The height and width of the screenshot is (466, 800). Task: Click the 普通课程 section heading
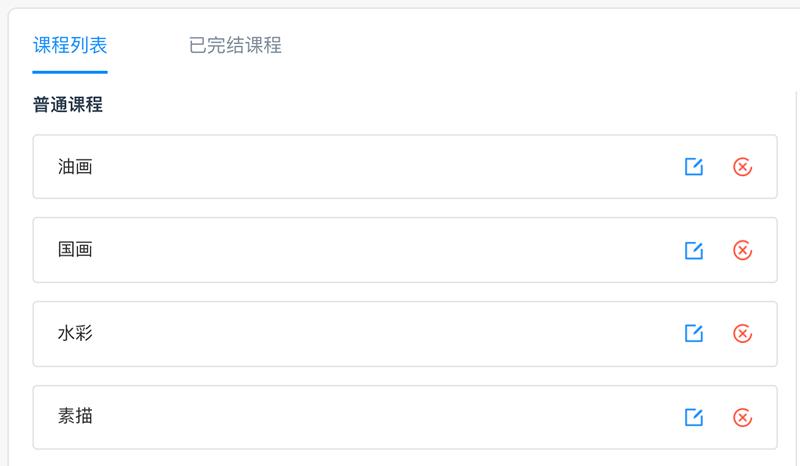[x=68, y=104]
